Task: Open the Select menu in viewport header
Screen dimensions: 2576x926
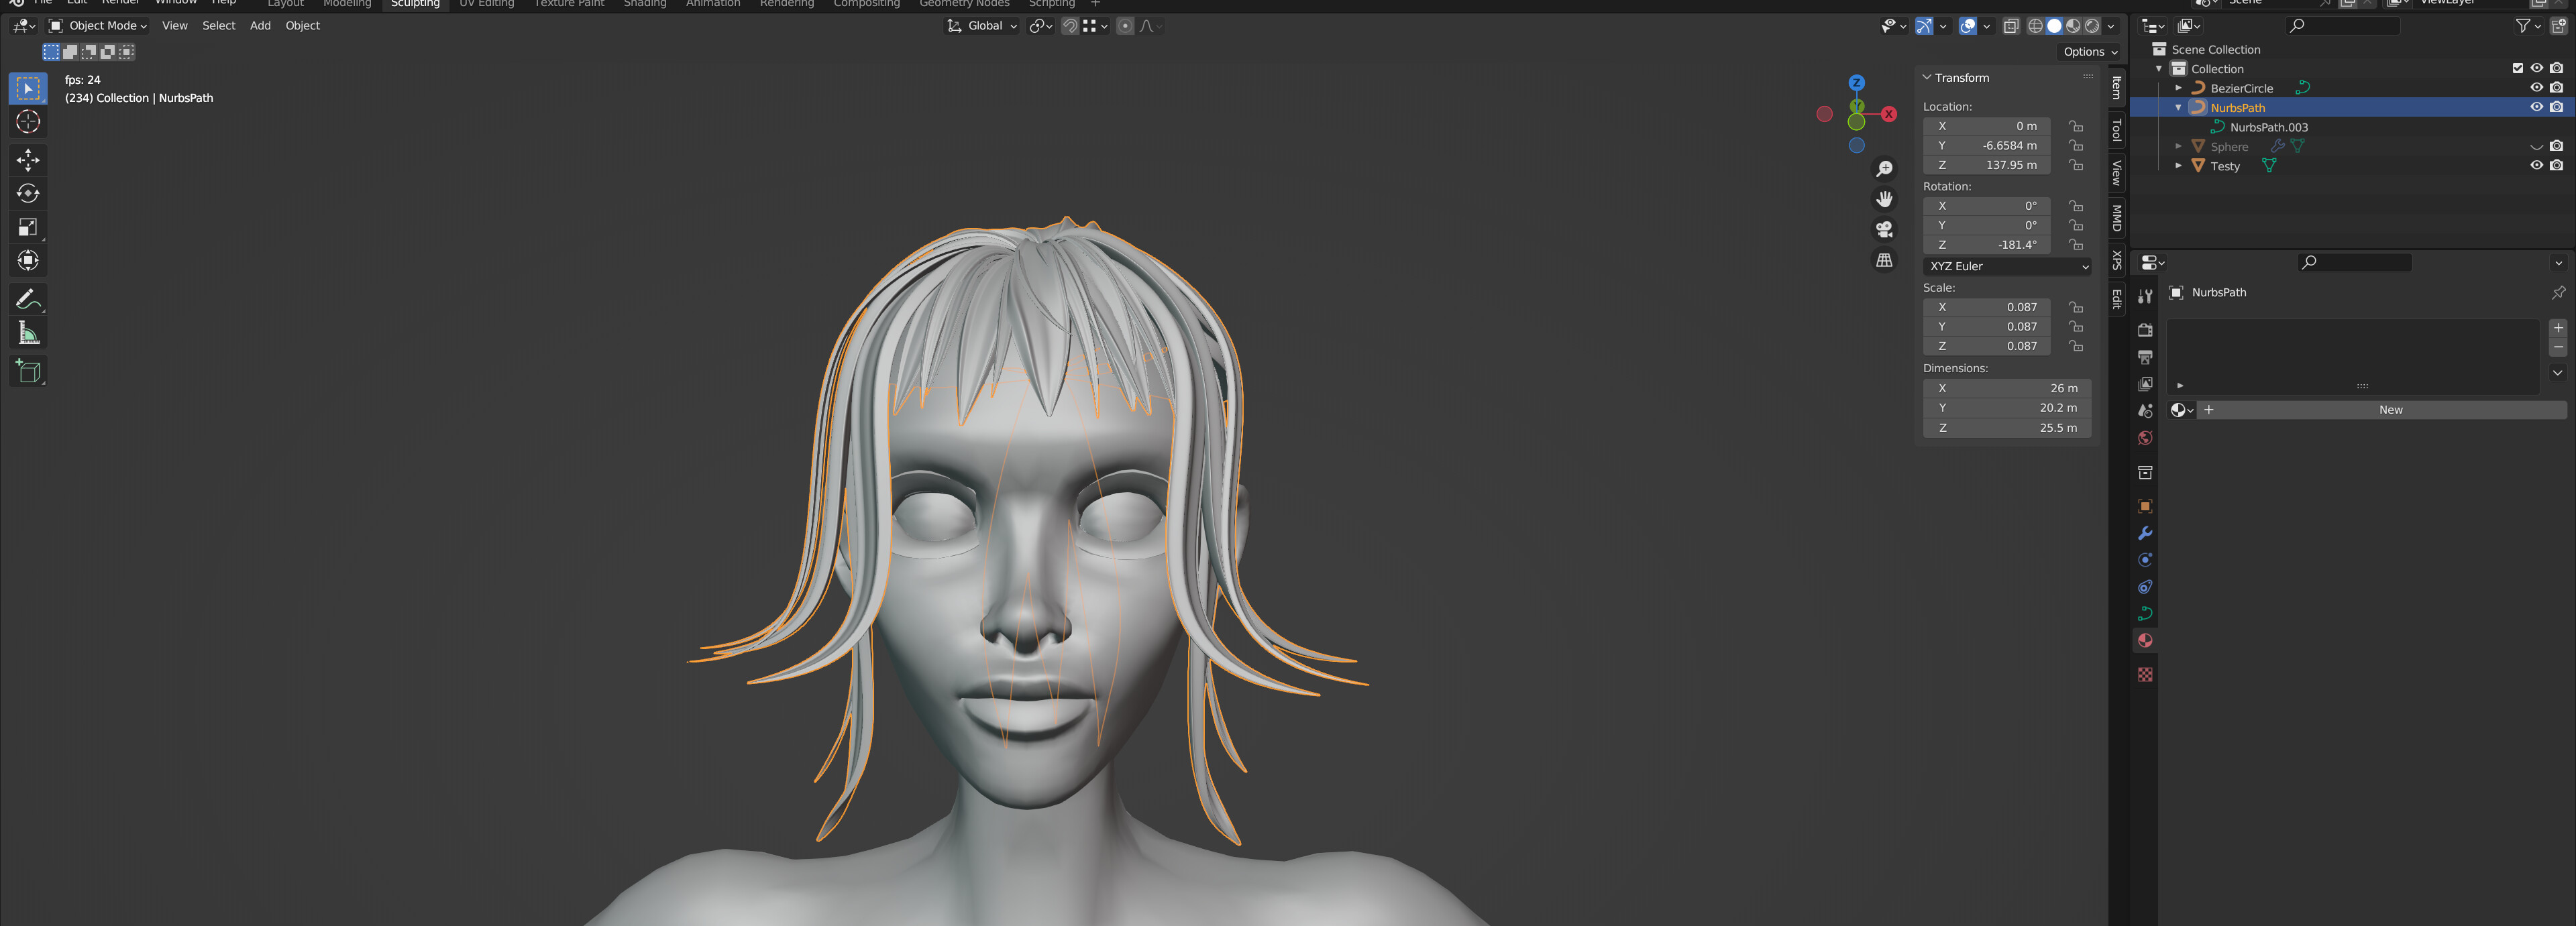Action: pyautogui.click(x=218, y=26)
